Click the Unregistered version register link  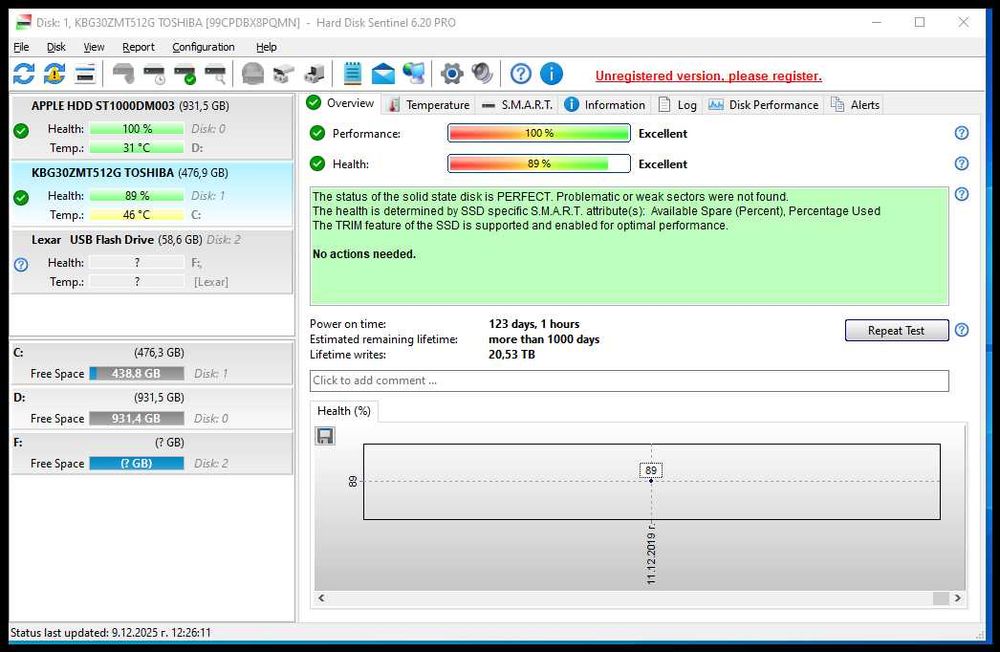708,76
